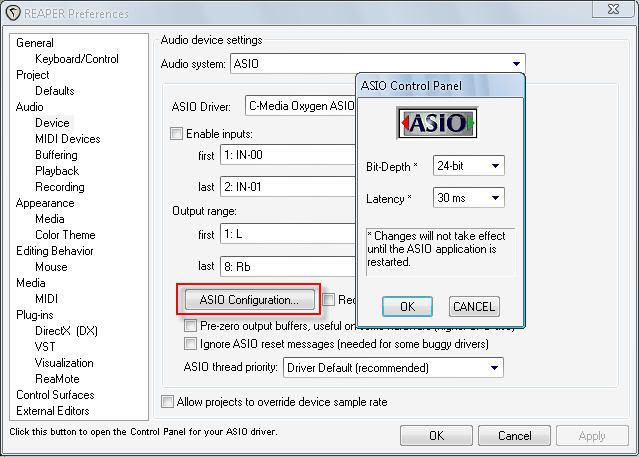
Task: Open the Bit-Depth dropdown
Action: tap(469, 166)
